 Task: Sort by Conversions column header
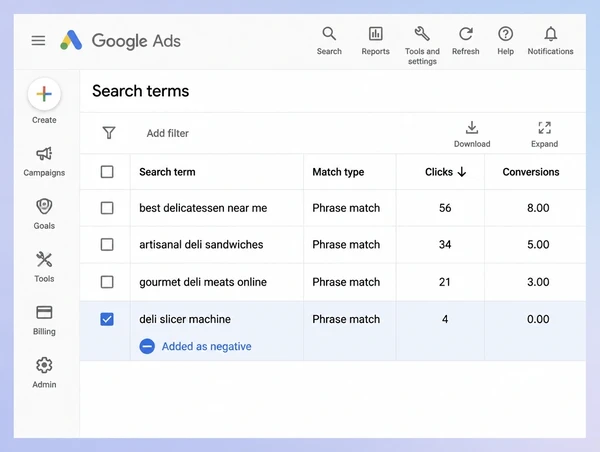coord(531,172)
